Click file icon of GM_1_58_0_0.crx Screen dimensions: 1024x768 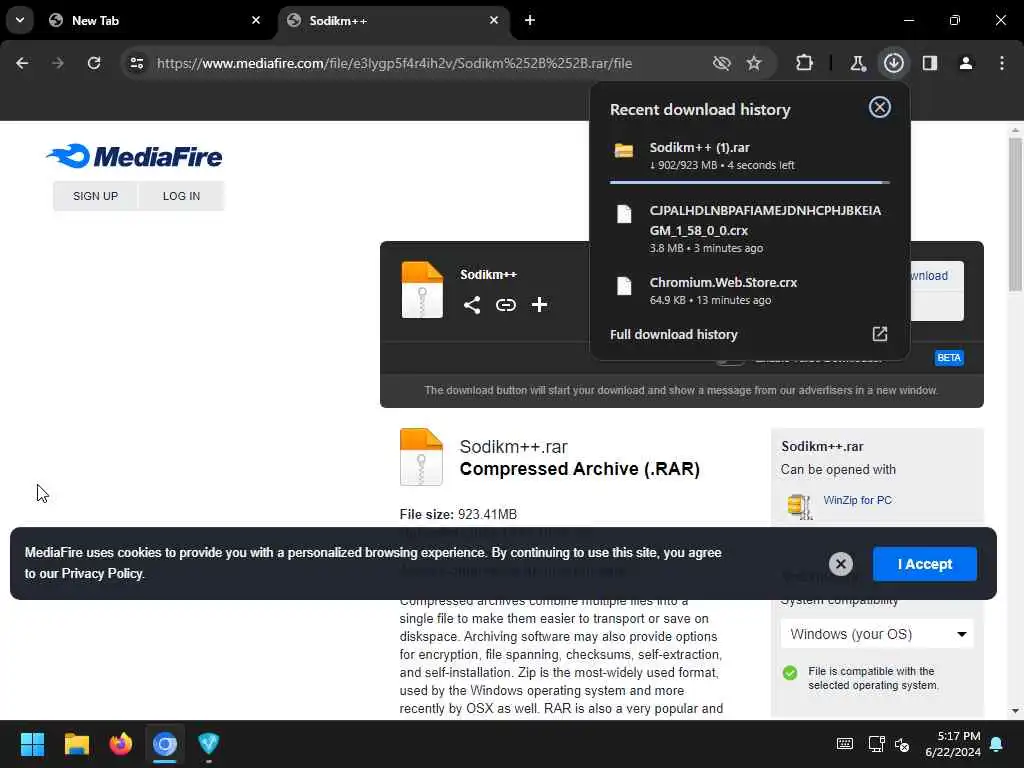624,214
